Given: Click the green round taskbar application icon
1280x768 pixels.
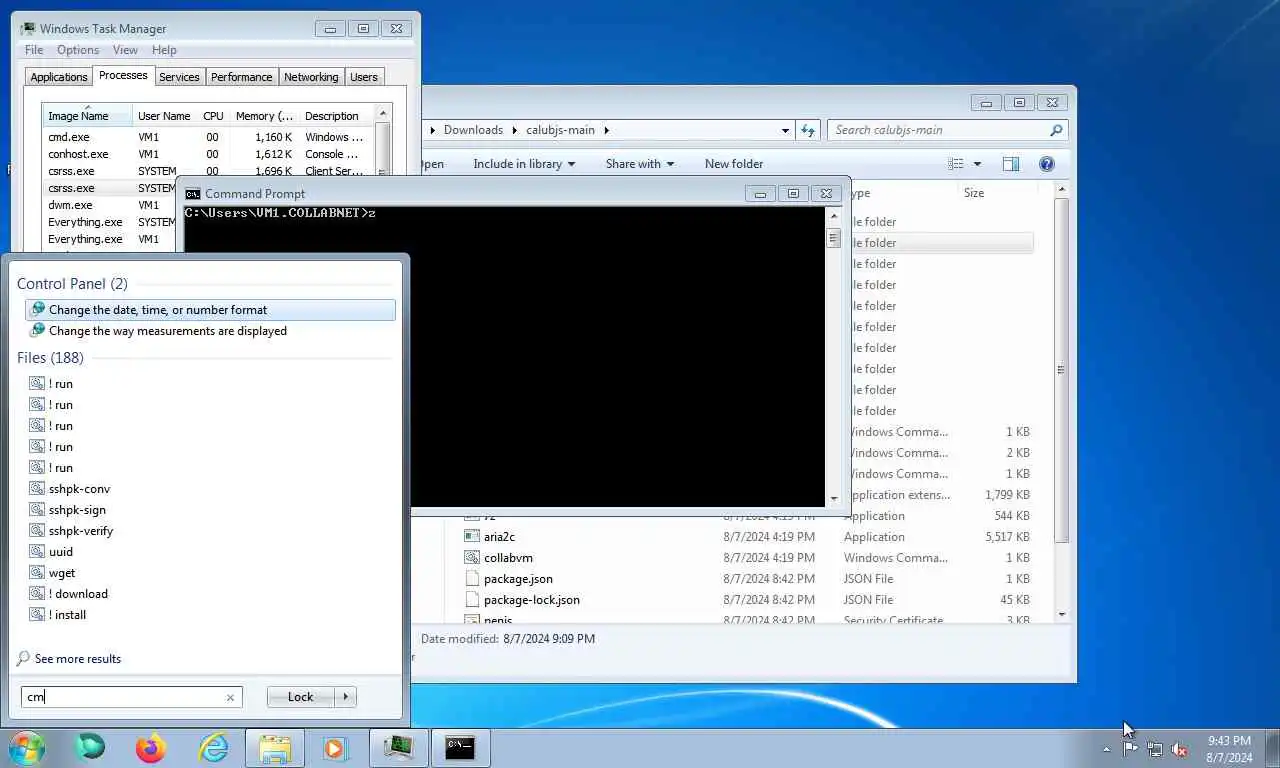Looking at the screenshot, I should pos(90,747).
